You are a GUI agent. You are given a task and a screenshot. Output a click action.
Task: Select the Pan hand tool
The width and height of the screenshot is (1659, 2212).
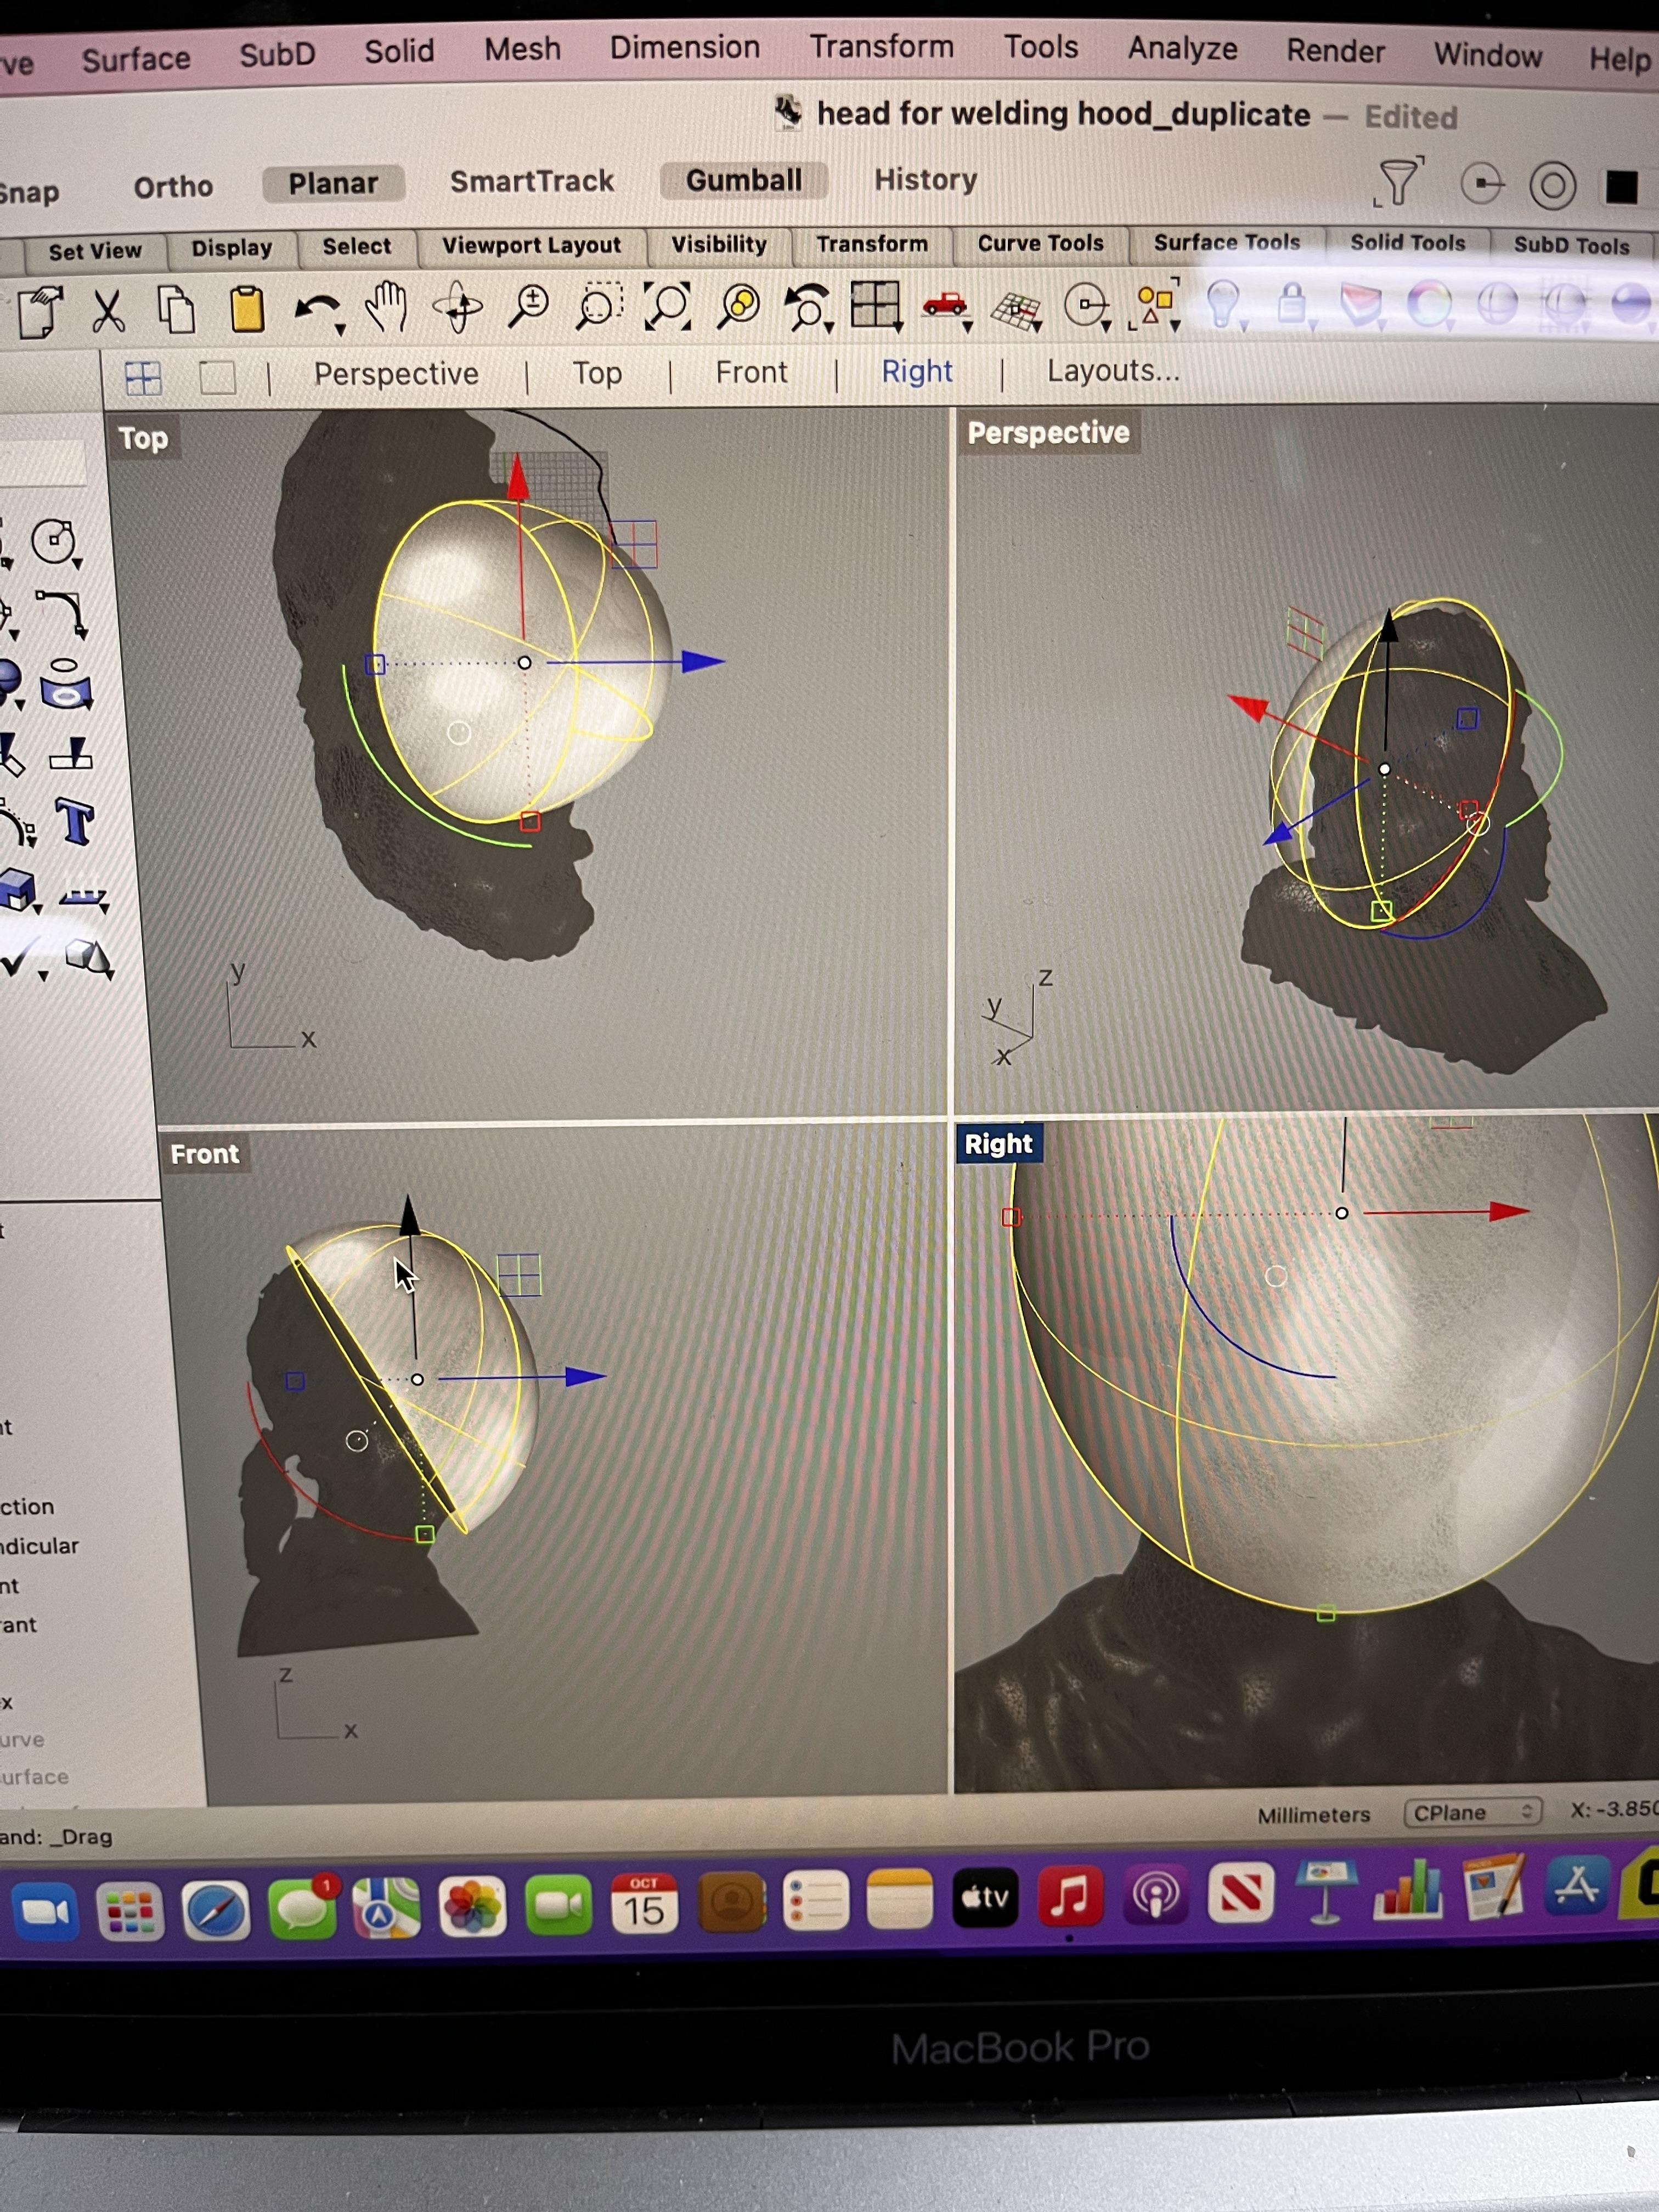coord(386,307)
